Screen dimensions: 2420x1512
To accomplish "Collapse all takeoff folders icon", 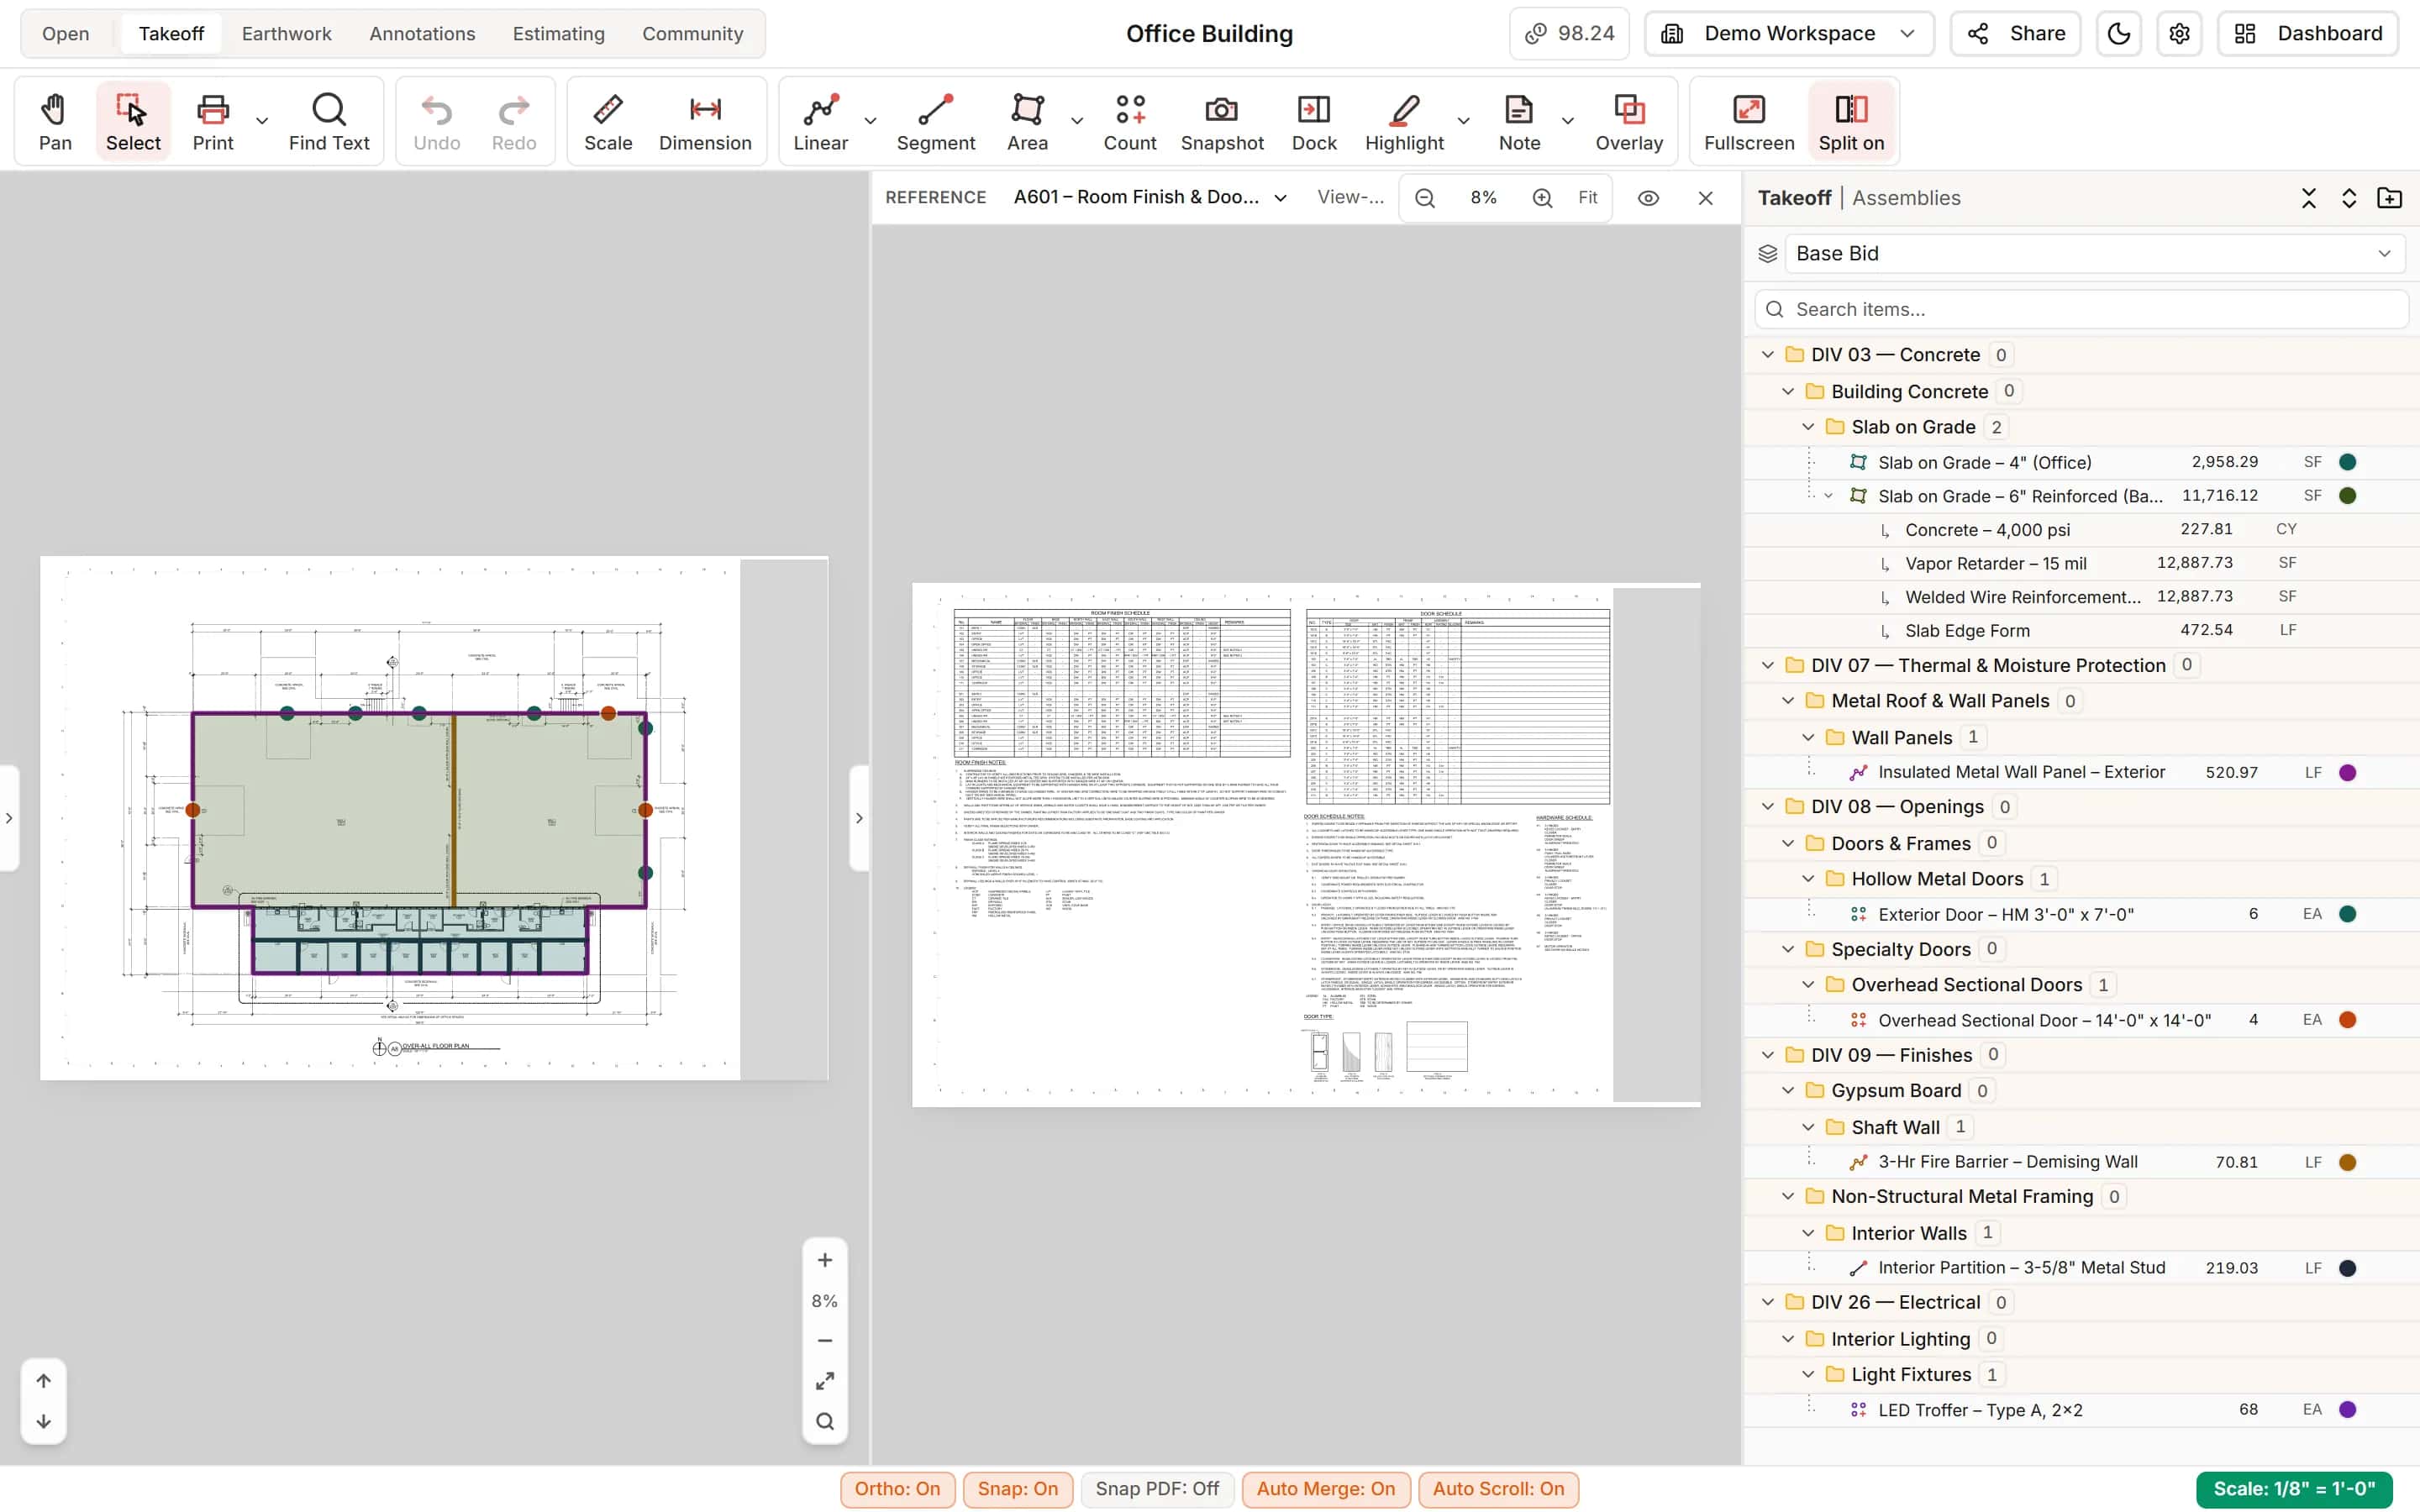I will coord(2308,198).
